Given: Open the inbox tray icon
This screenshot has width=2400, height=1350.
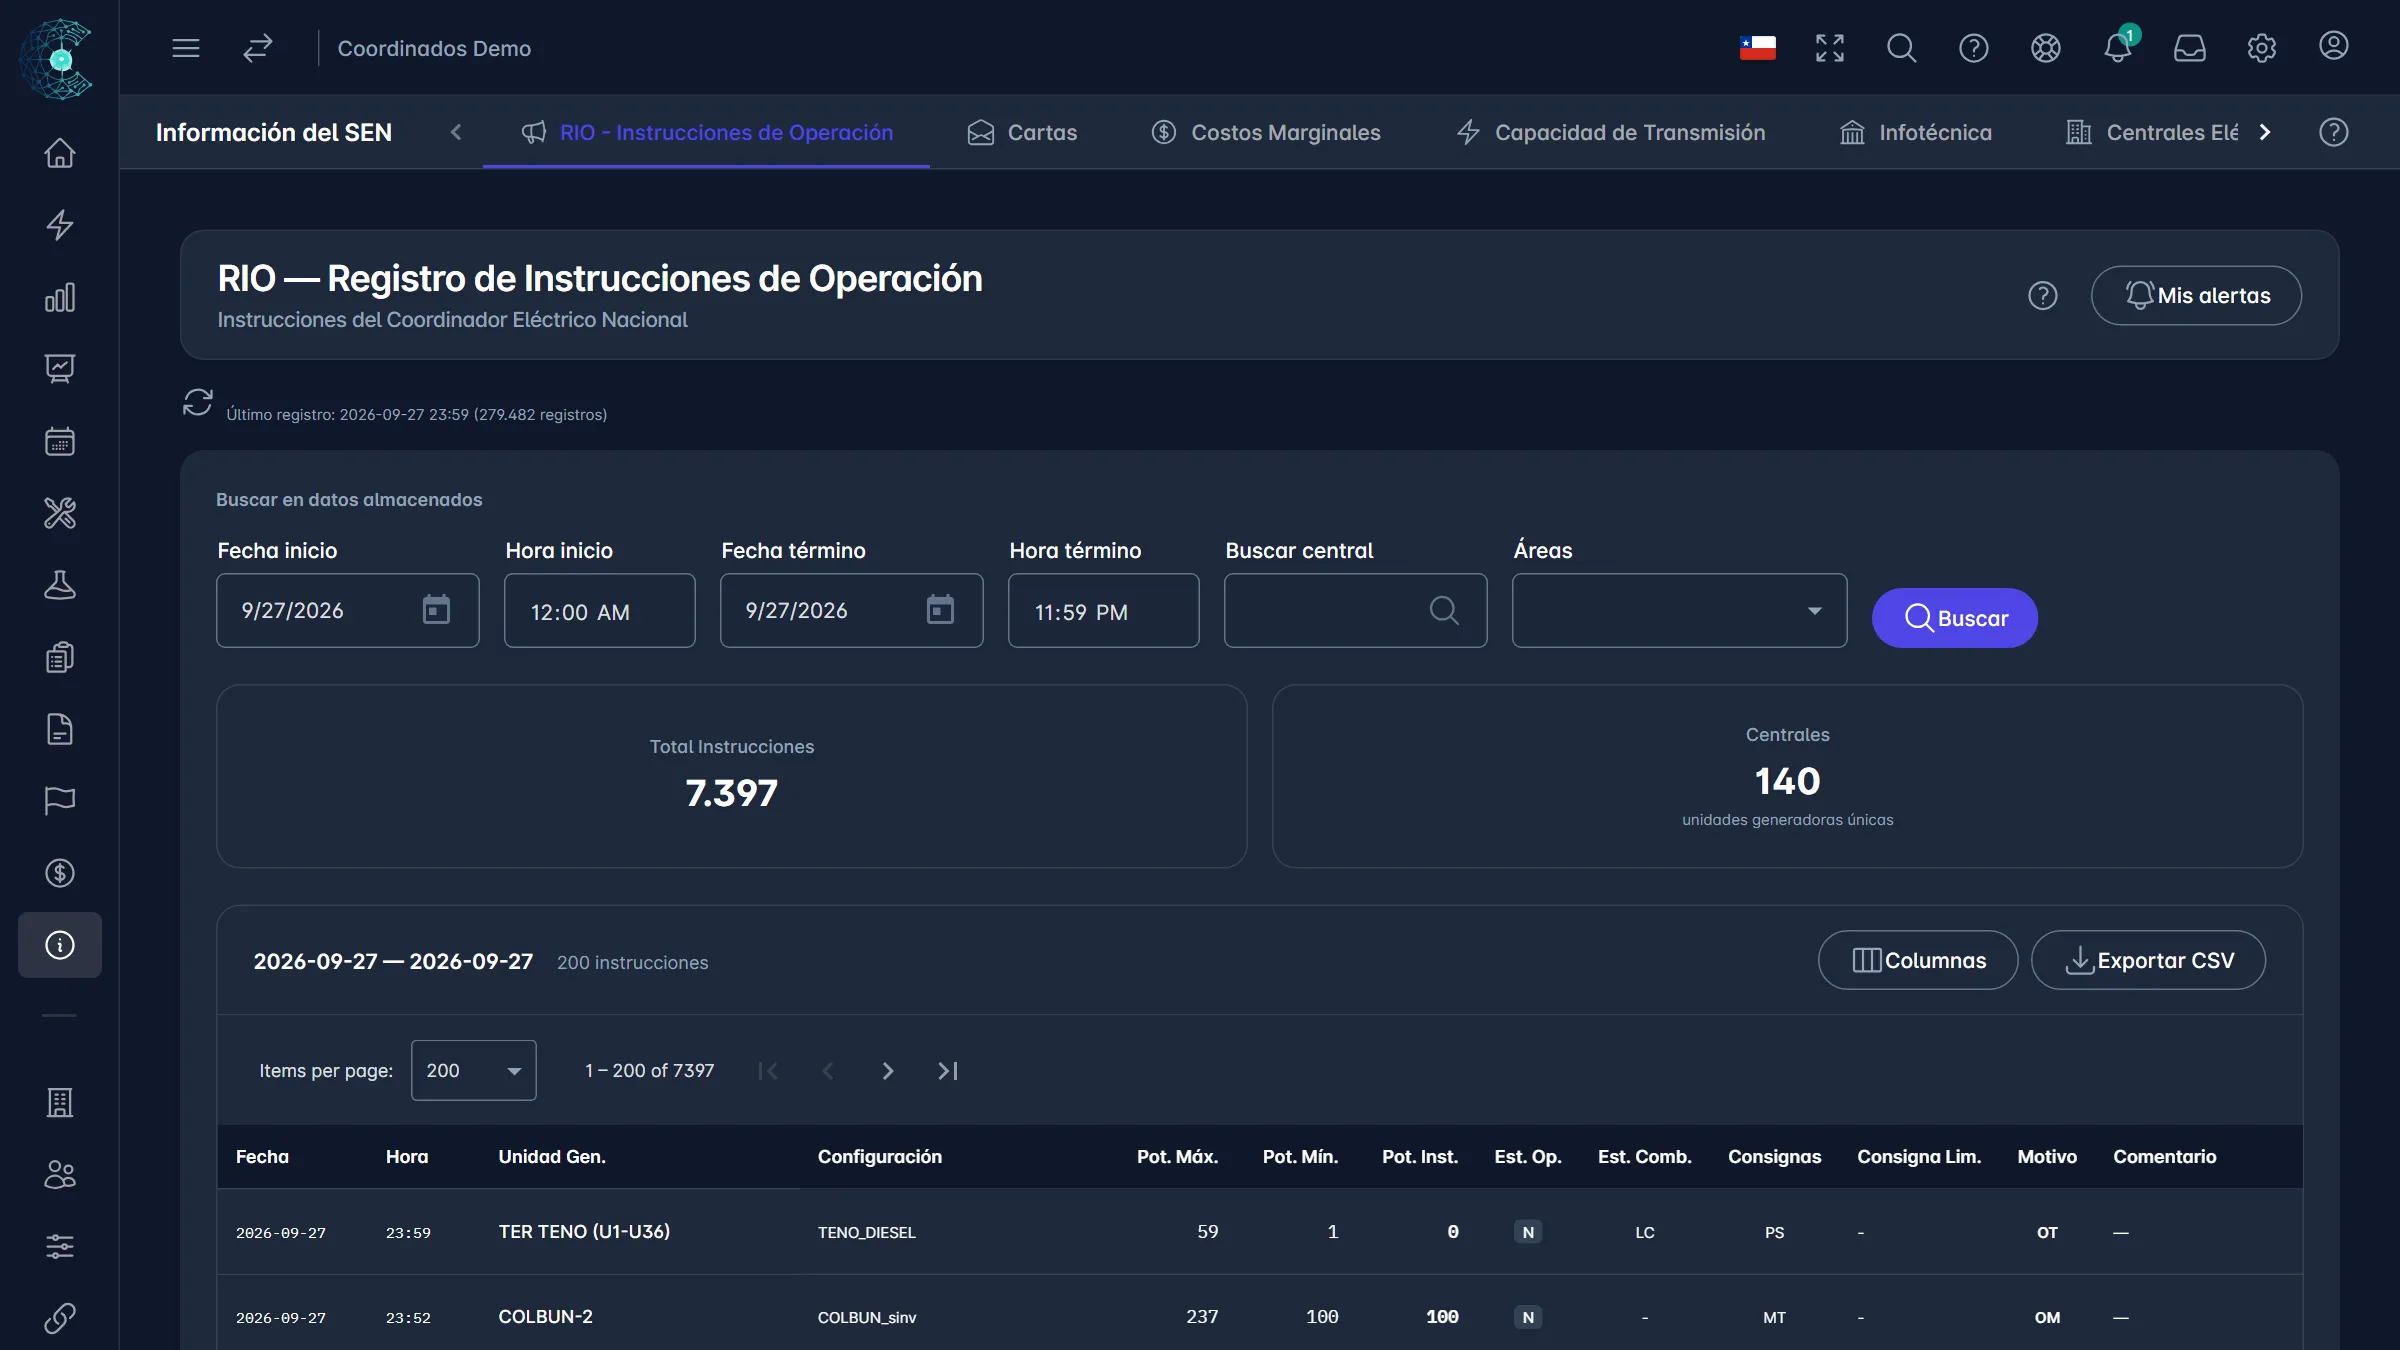Looking at the screenshot, I should pos(2190,48).
